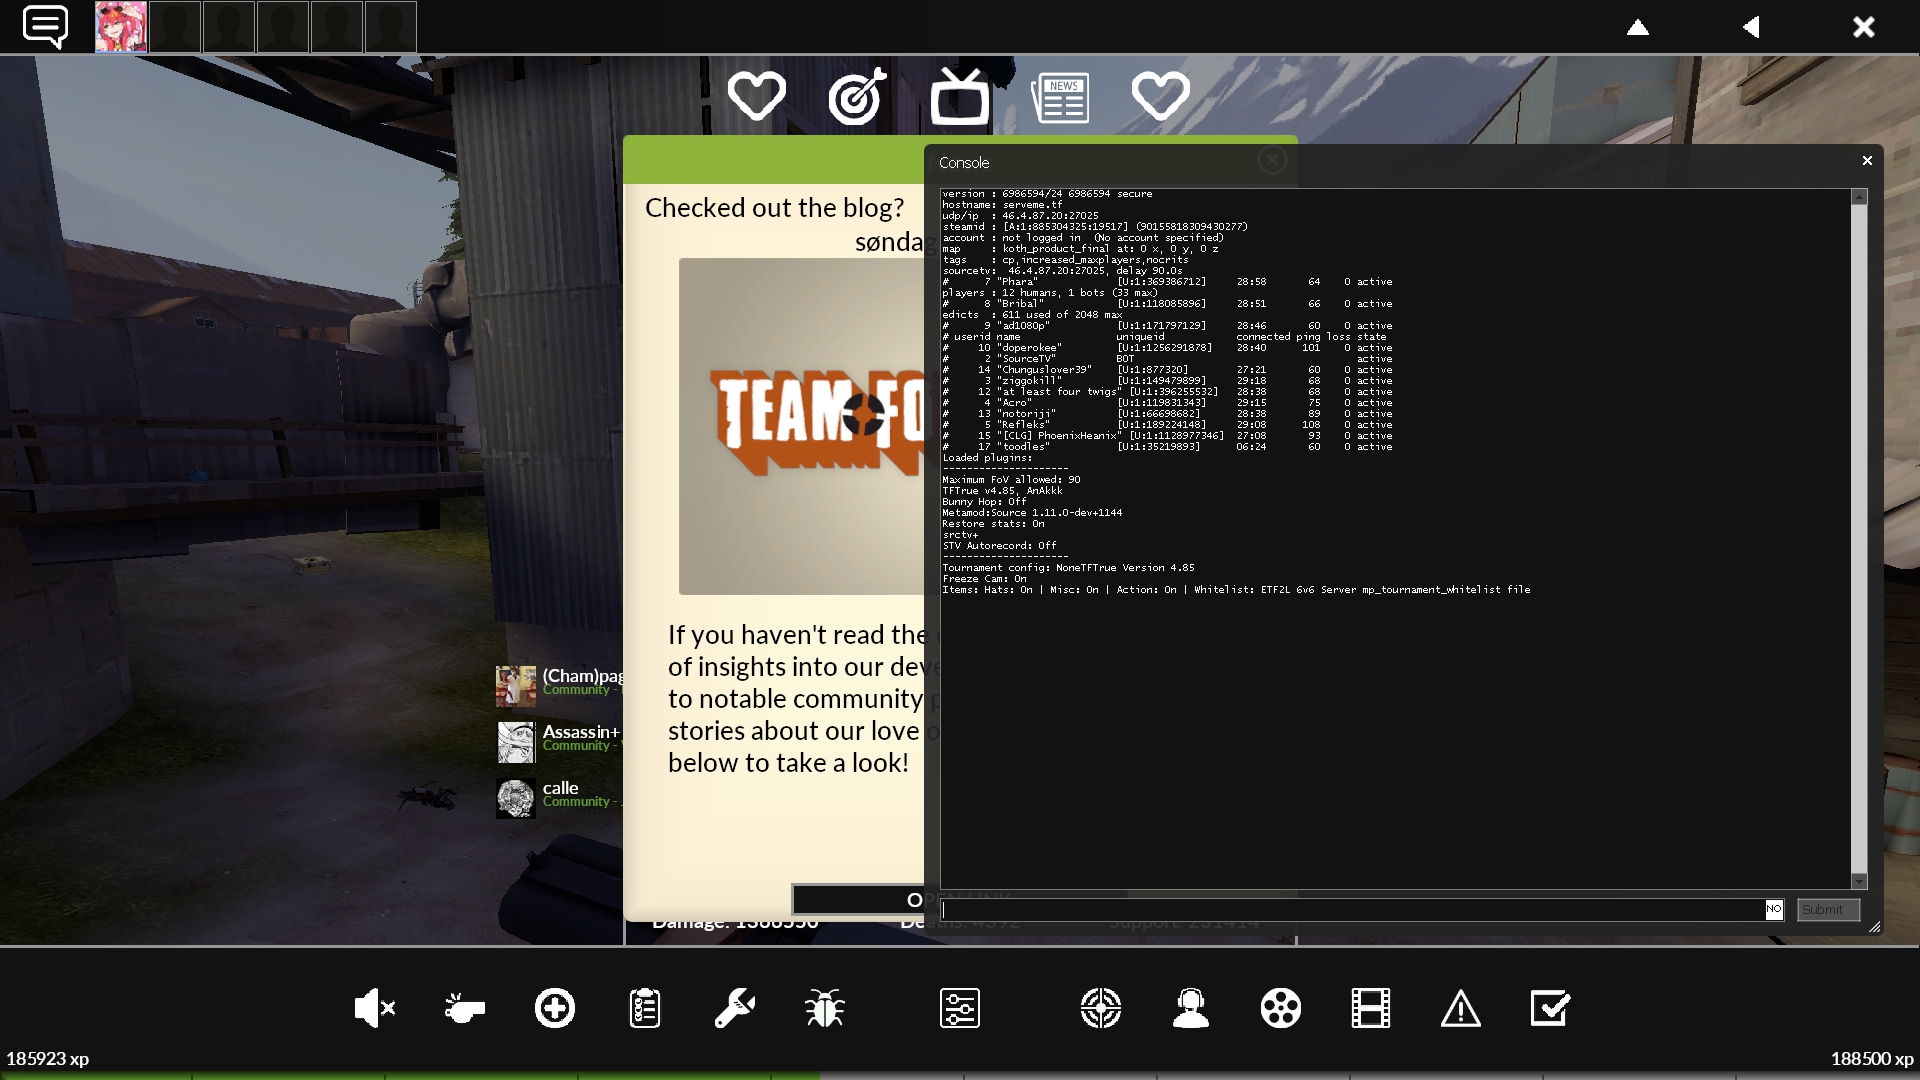Screen dimensions: 1920x1080
Task: Click the wrench tool icon
Action: [x=735, y=1008]
